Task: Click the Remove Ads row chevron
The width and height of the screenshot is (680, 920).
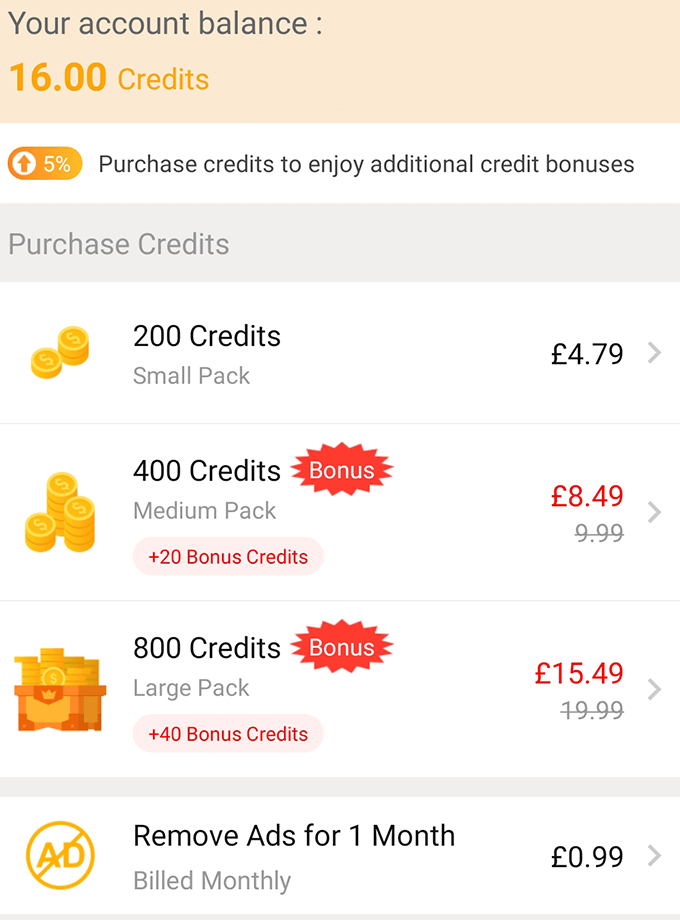Action: pos(657,855)
